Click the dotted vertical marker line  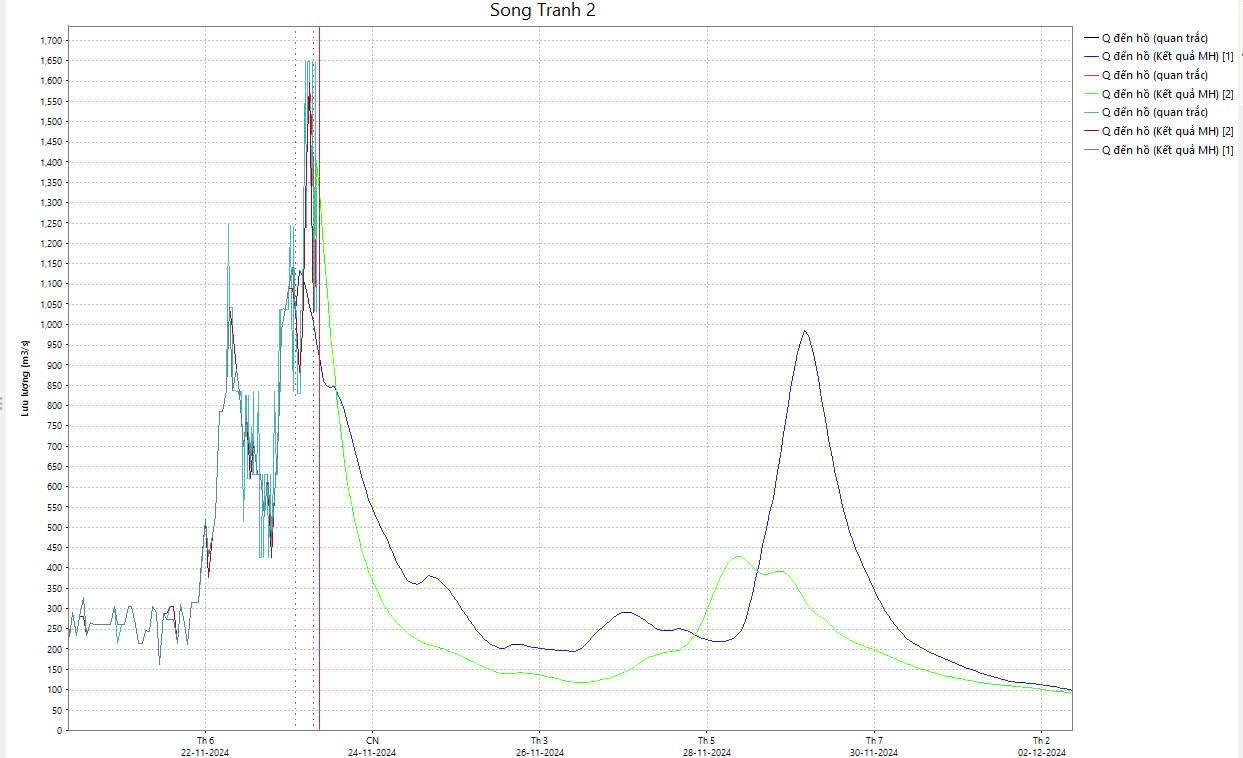(295, 500)
